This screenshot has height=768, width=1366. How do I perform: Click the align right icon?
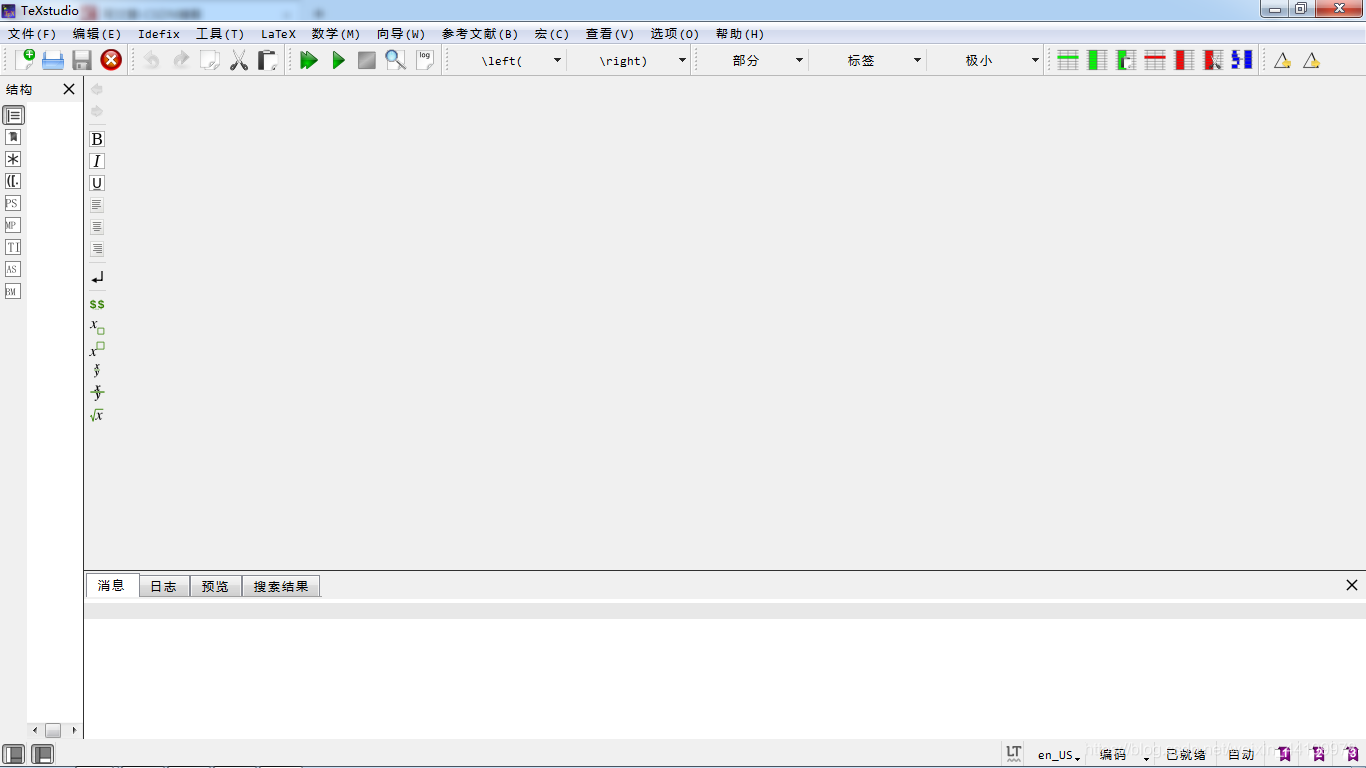[x=97, y=249]
